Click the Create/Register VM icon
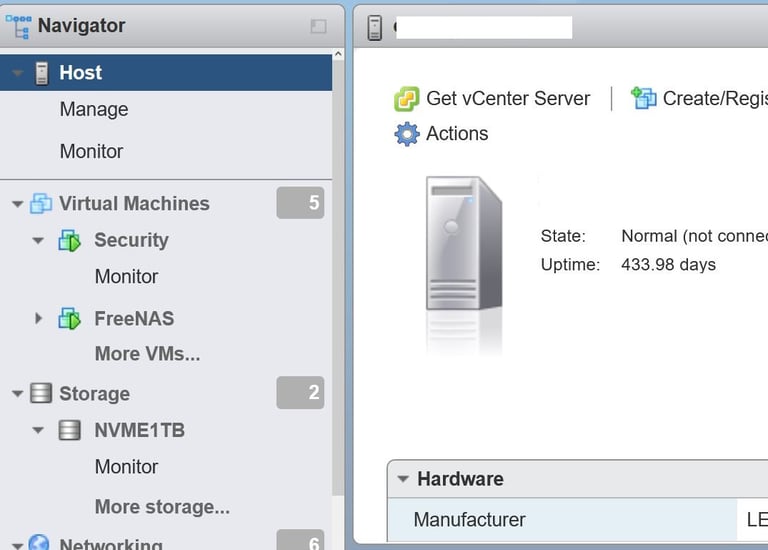 pyautogui.click(x=644, y=98)
